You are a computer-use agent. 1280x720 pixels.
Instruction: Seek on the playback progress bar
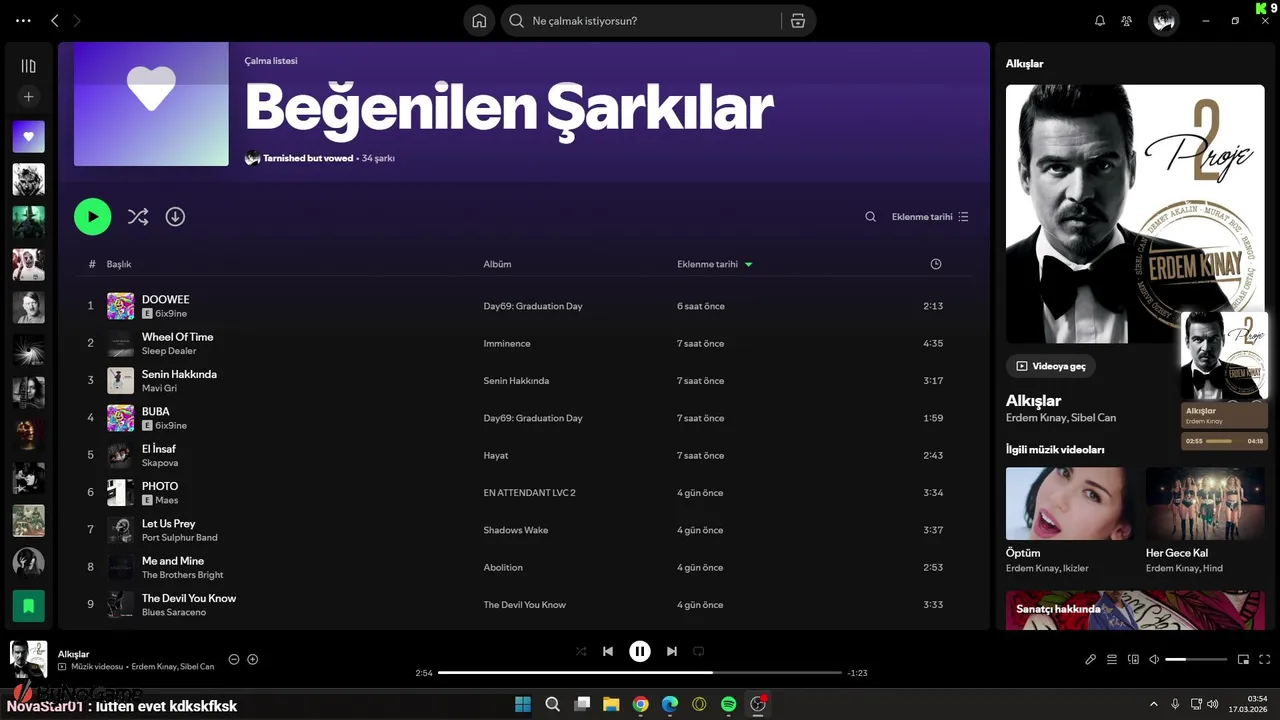[640, 673]
